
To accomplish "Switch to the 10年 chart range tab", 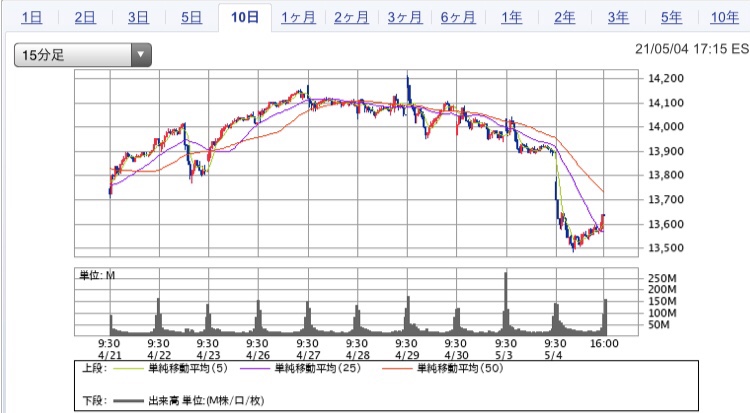I will tap(725, 17).
